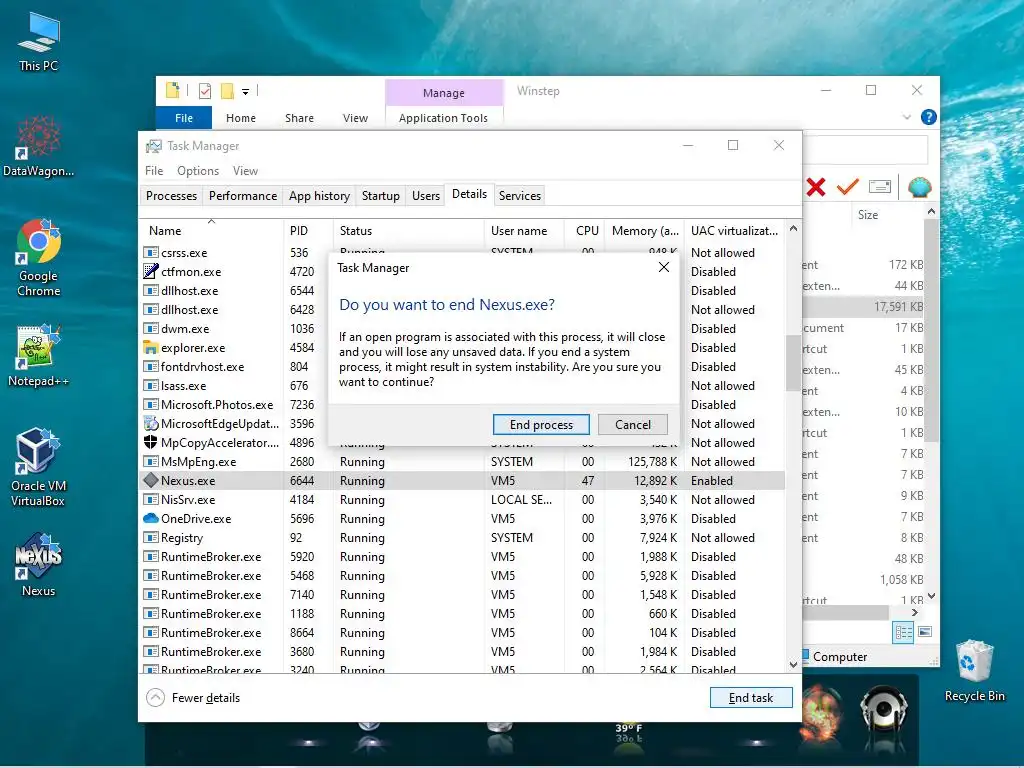Viewport: 1024px width, 768px height.
Task: Click Task Manager scrollbar down arrow
Action: click(x=793, y=665)
